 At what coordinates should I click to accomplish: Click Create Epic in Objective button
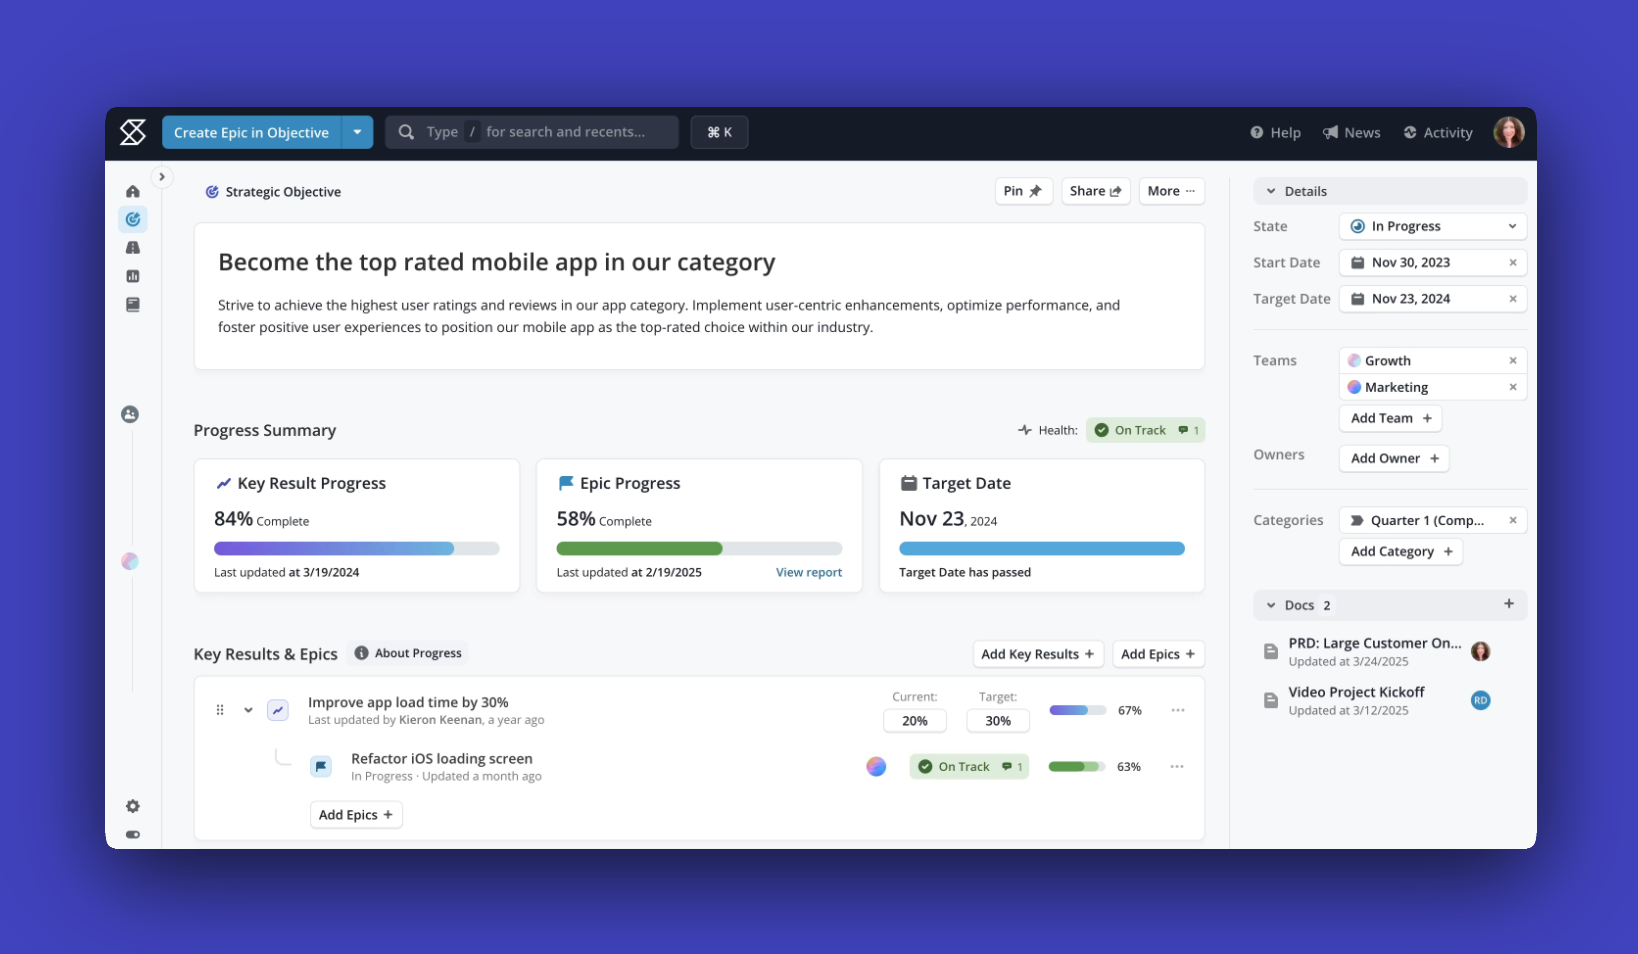[x=251, y=132]
